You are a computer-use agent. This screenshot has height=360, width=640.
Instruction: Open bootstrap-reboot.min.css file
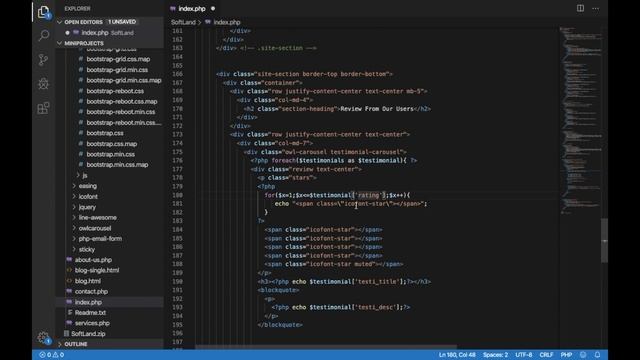(120, 112)
